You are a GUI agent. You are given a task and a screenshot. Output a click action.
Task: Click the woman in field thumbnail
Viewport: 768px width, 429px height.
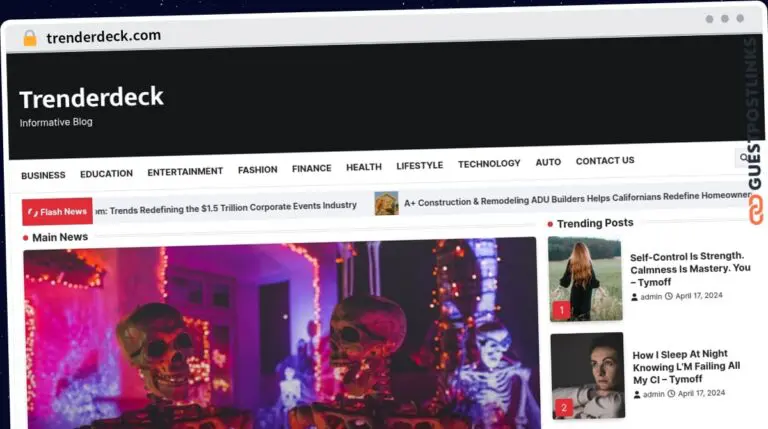point(585,279)
